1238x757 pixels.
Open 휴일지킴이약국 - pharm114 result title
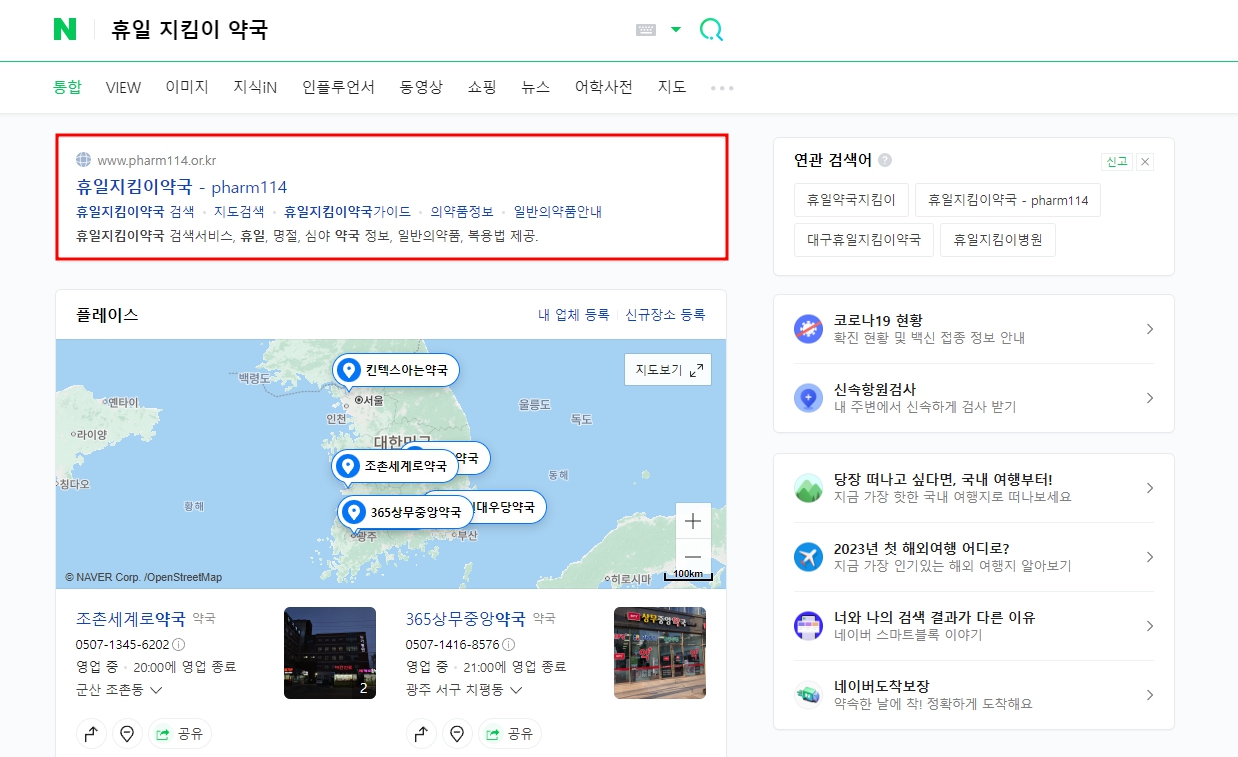(x=182, y=187)
